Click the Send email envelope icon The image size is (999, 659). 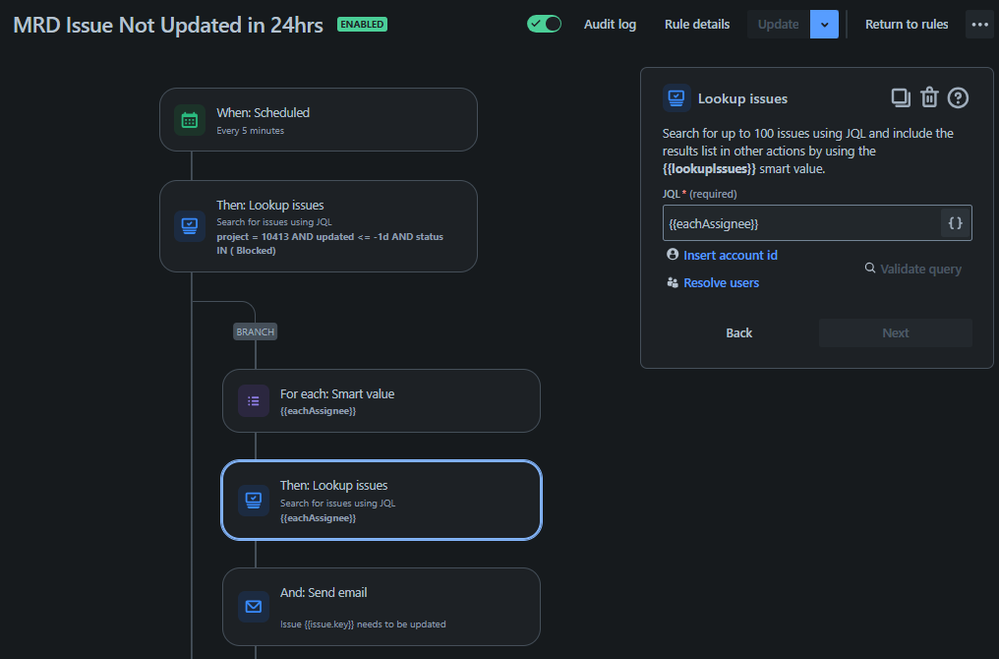[x=253, y=606]
